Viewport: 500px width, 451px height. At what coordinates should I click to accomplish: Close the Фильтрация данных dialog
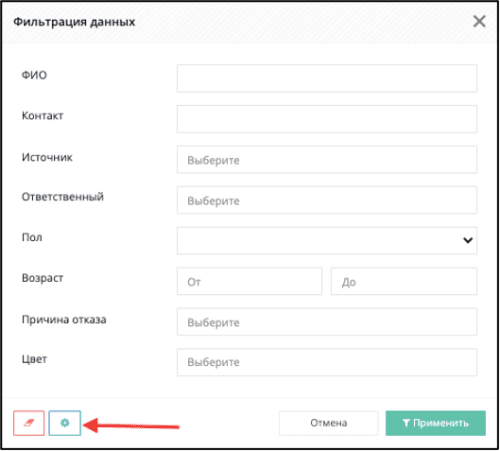coord(479,22)
